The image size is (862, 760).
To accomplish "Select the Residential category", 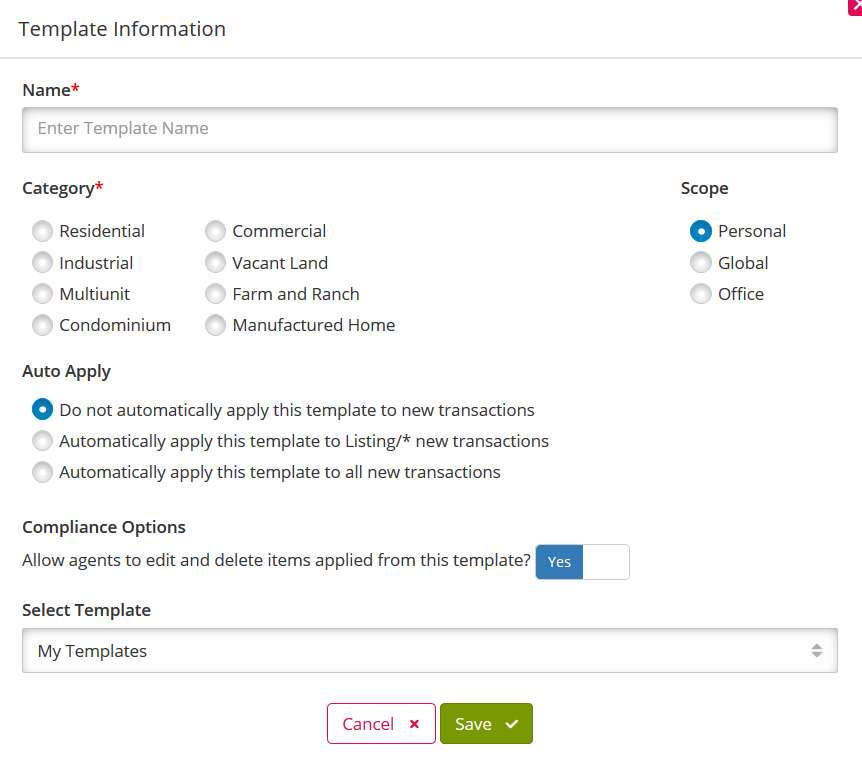I will [42, 231].
